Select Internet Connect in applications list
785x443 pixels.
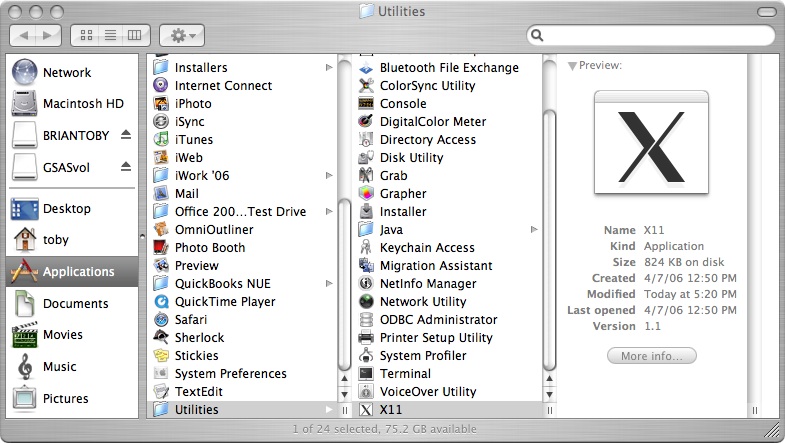click(x=223, y=86)
